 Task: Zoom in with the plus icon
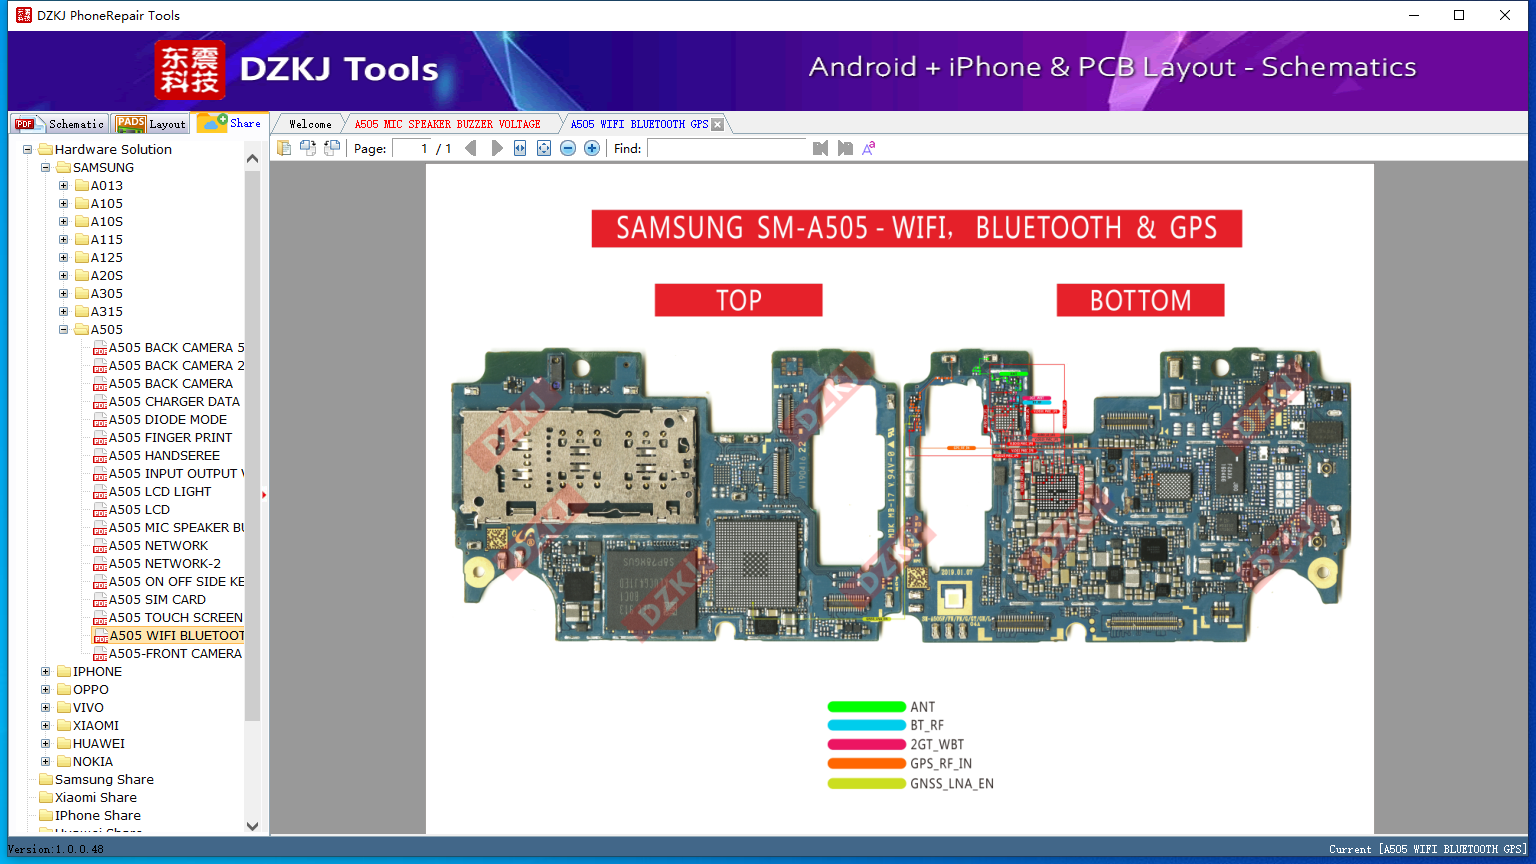click(592, 148)
